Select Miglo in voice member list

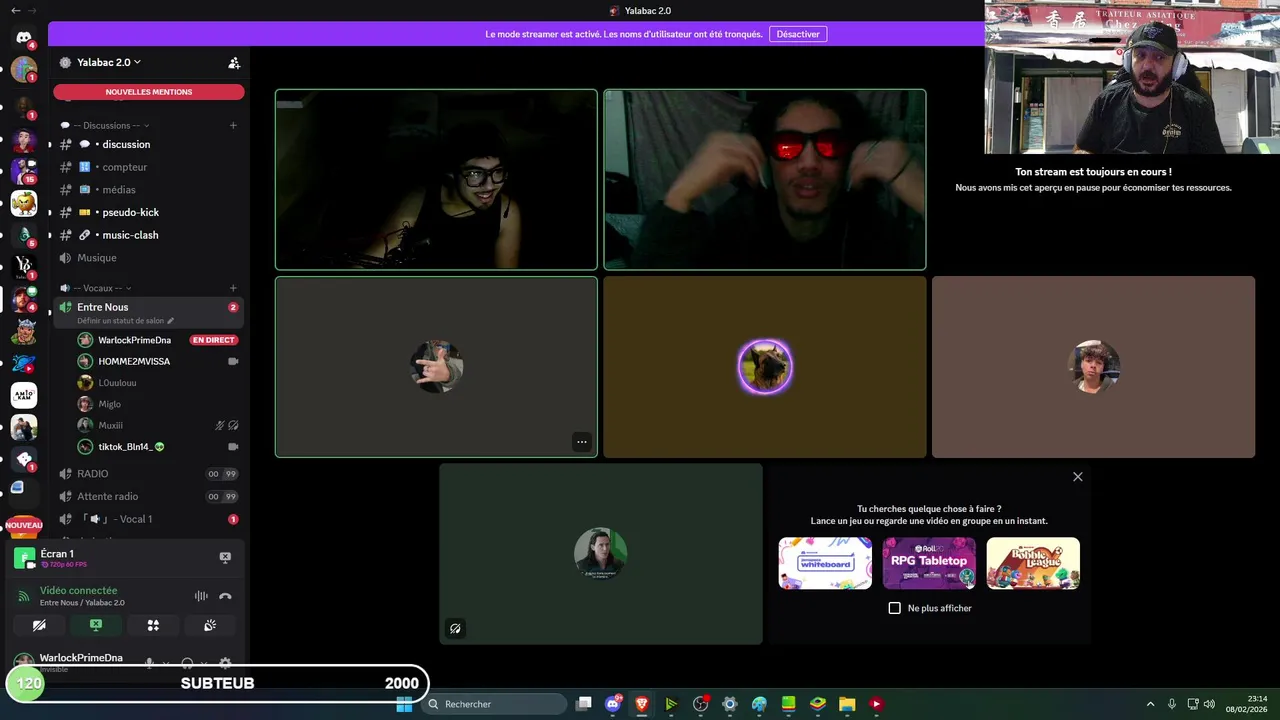click(x=158, y=404)
